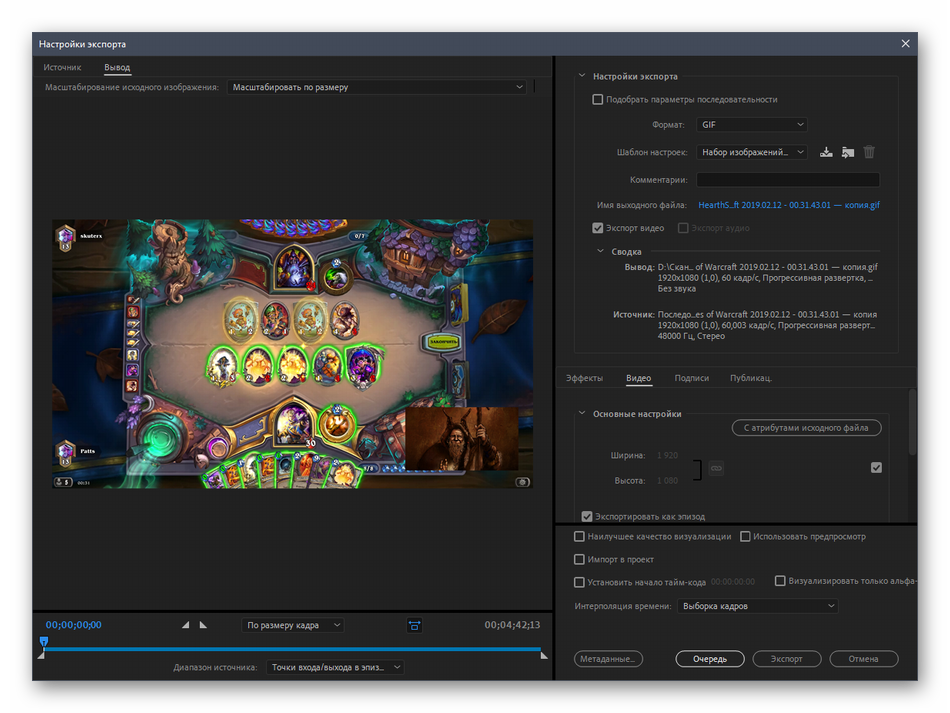The width and height of the screenshot is (950, 713).
Task: Click the Set Out Point triangle
Action: click(x=203, y=625)
